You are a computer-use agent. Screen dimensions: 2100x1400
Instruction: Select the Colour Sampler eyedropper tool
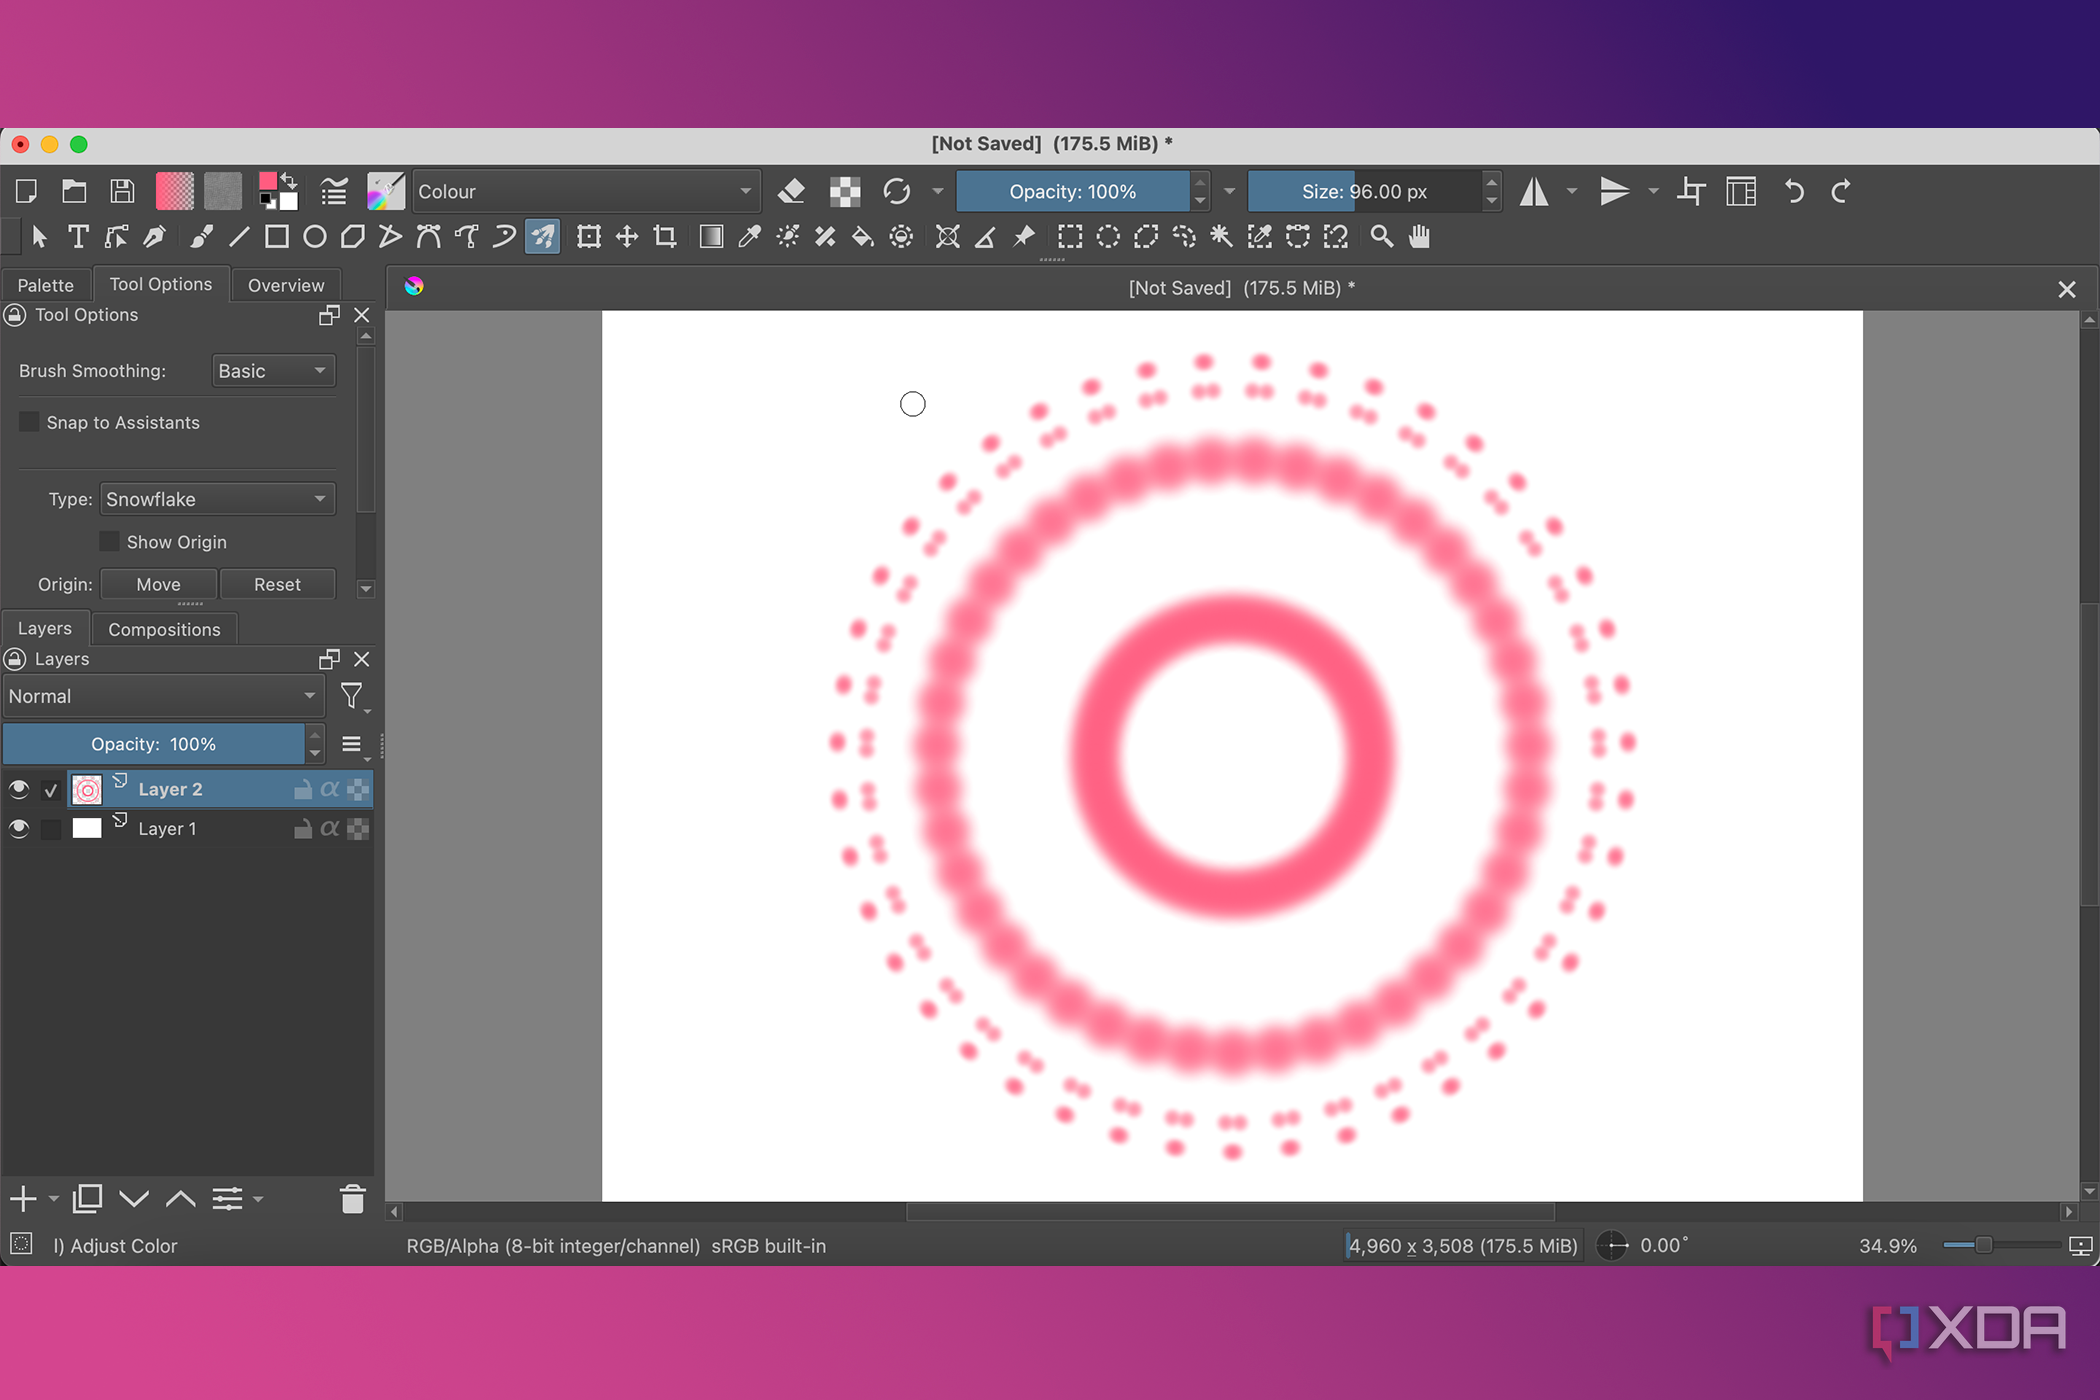[x=749, y=237]
